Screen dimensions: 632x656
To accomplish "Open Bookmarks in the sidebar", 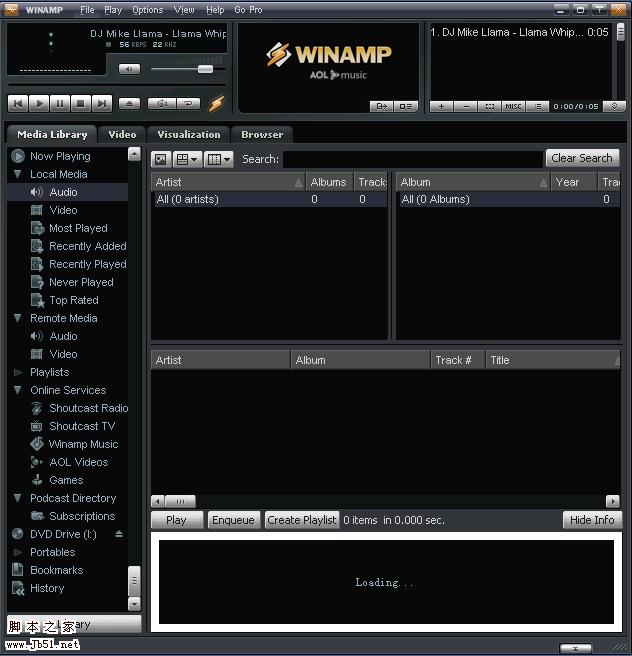I will pos(56,570).
